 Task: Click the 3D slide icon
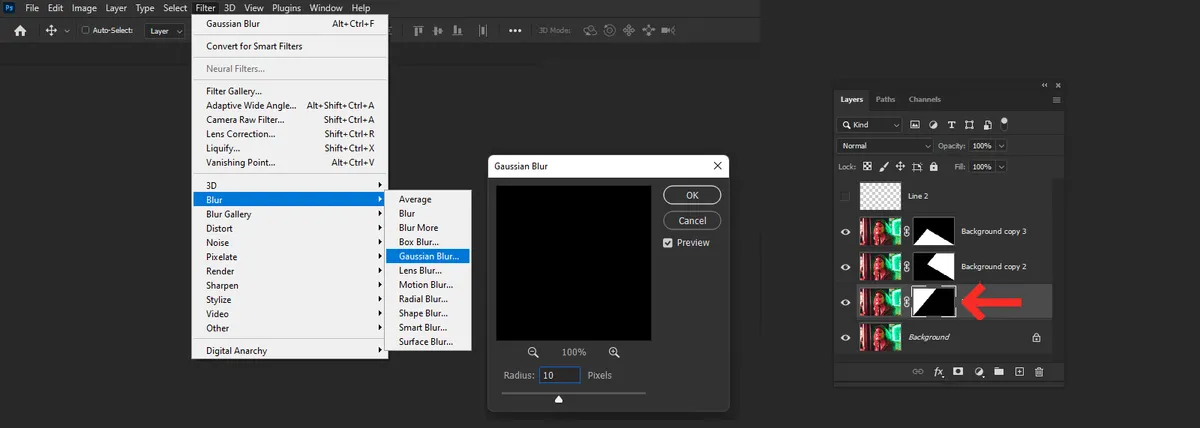[x=647, y=31]
